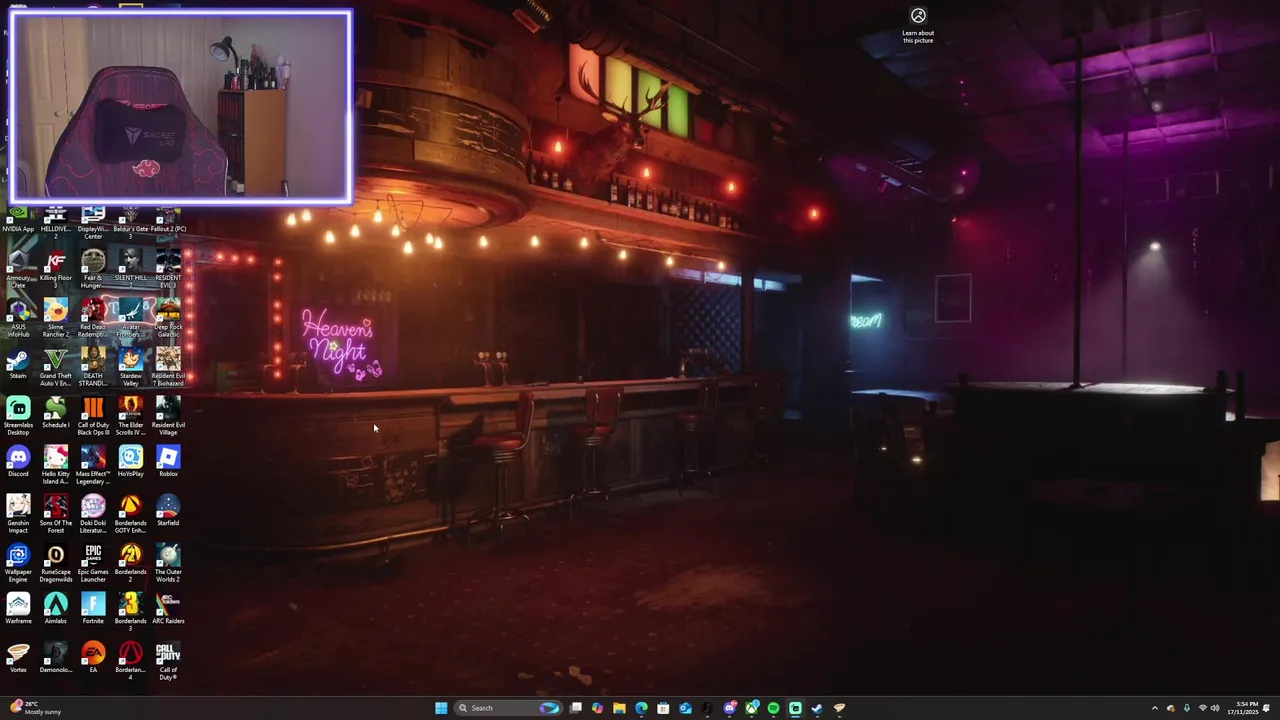Open the HoYoPlay desktop shortcut
The height and width of the screenshot is (720, 1280).
coord(131,462)
